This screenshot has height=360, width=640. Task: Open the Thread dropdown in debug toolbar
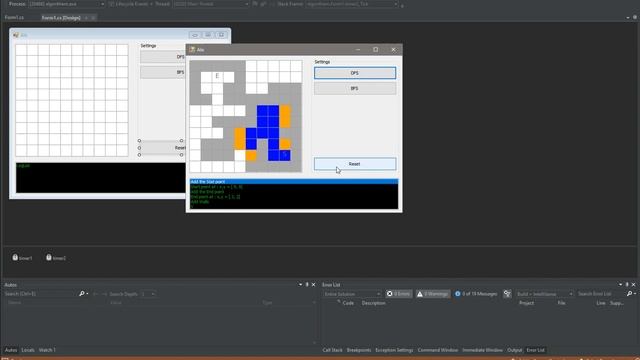point(211,4)
